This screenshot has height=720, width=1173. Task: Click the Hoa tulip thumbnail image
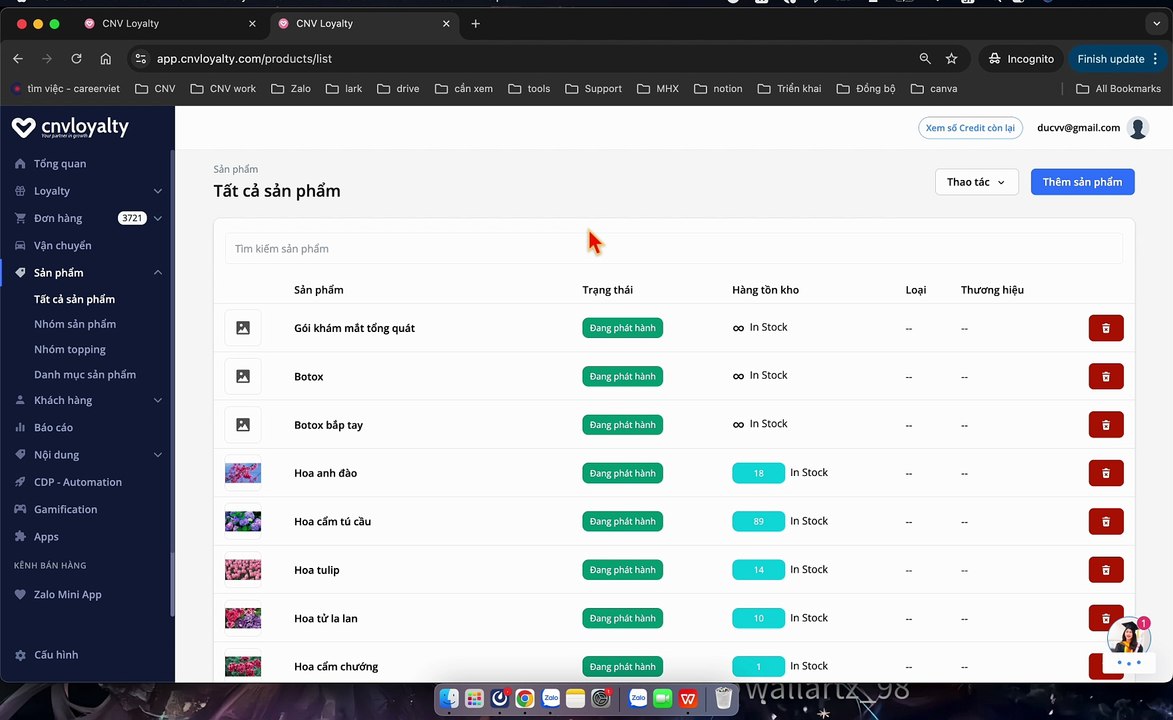tap(243, 570)
